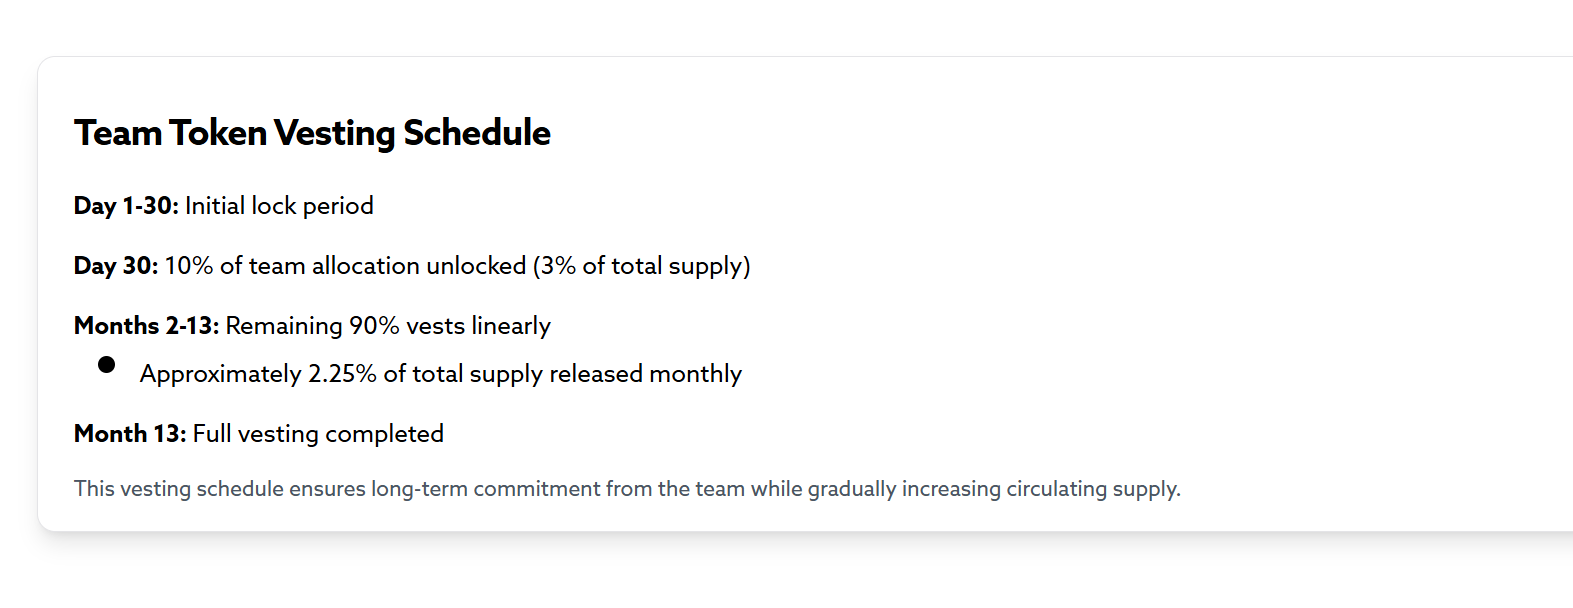Click the bold 'Months 2-13:' label
This screenshot has width=1573, height=608.
[x=147, y=326]
